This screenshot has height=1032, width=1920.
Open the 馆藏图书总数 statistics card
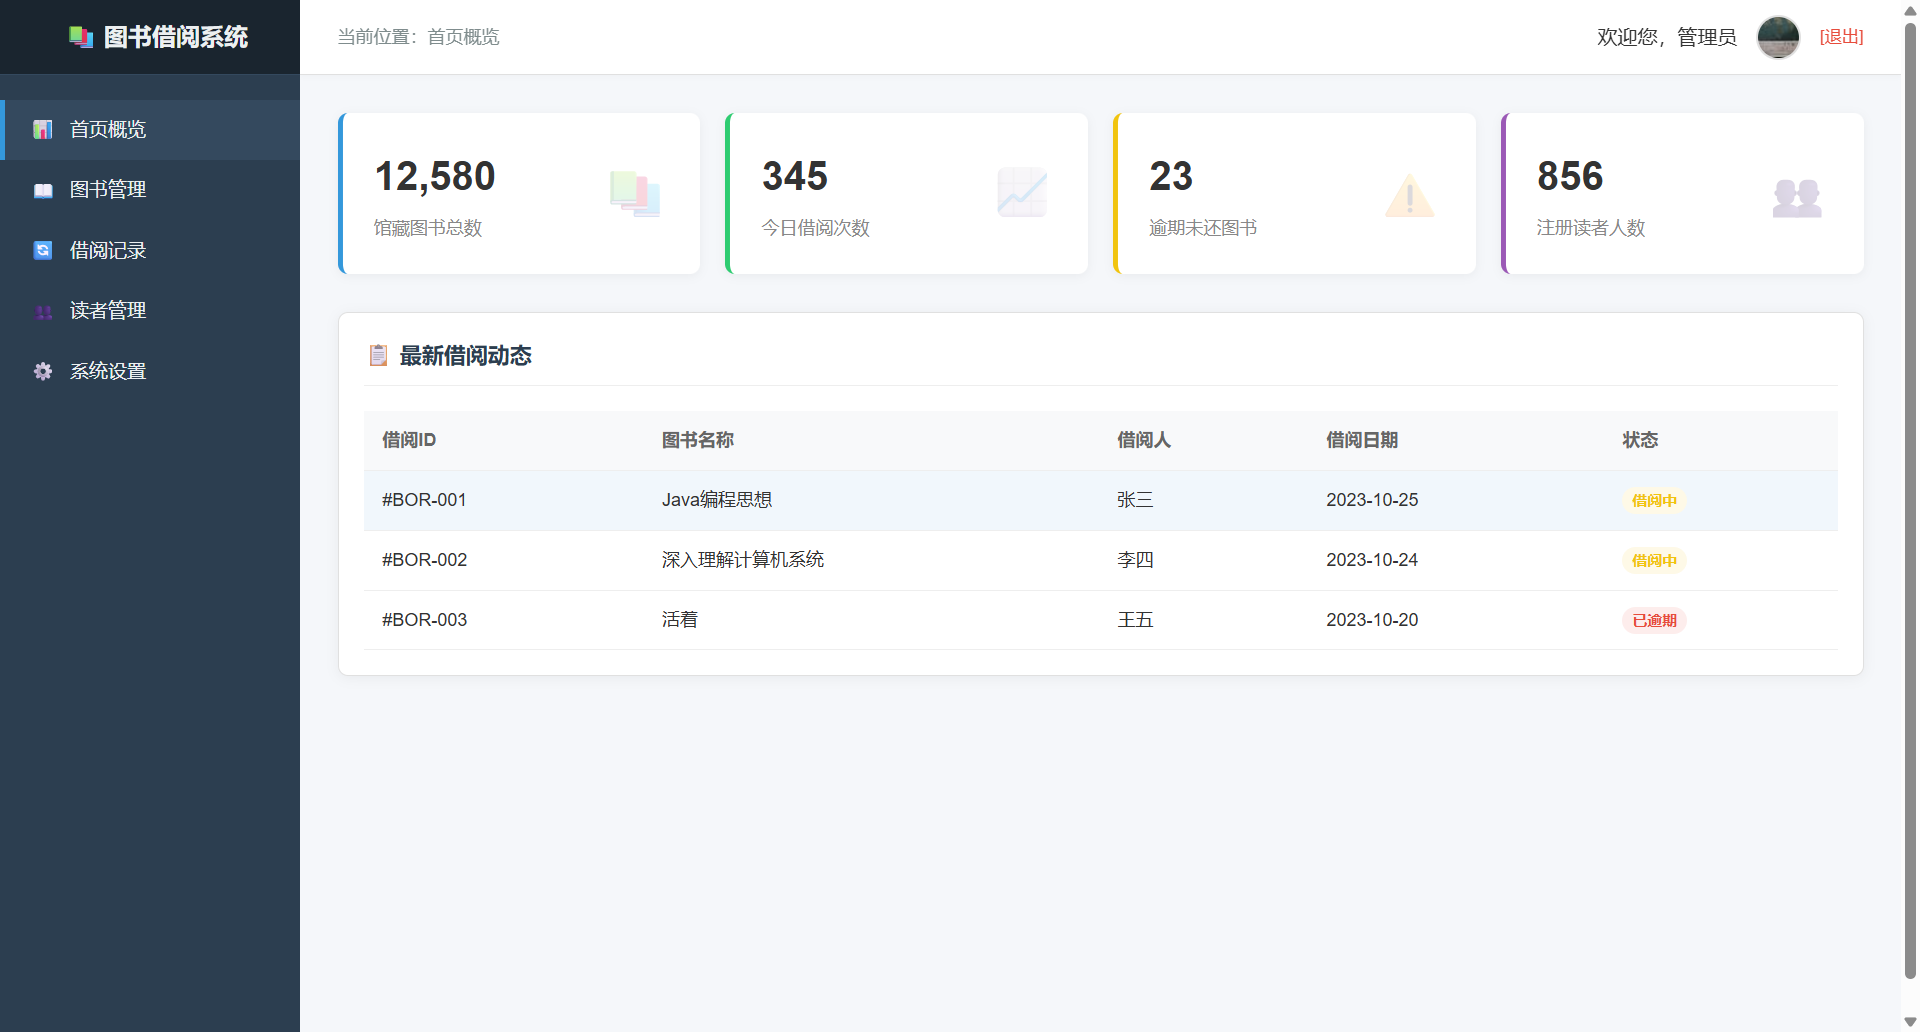click(x=519, y=194)
